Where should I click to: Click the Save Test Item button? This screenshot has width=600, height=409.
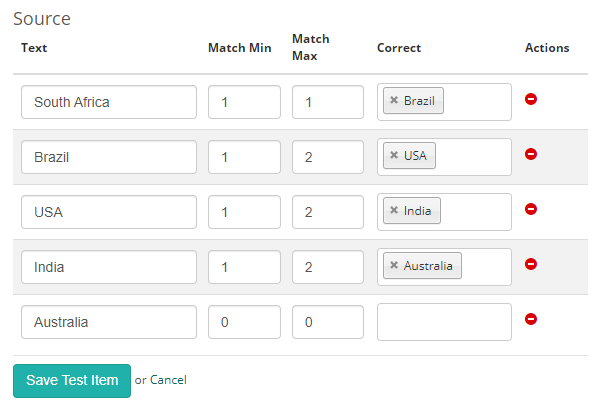72,380
